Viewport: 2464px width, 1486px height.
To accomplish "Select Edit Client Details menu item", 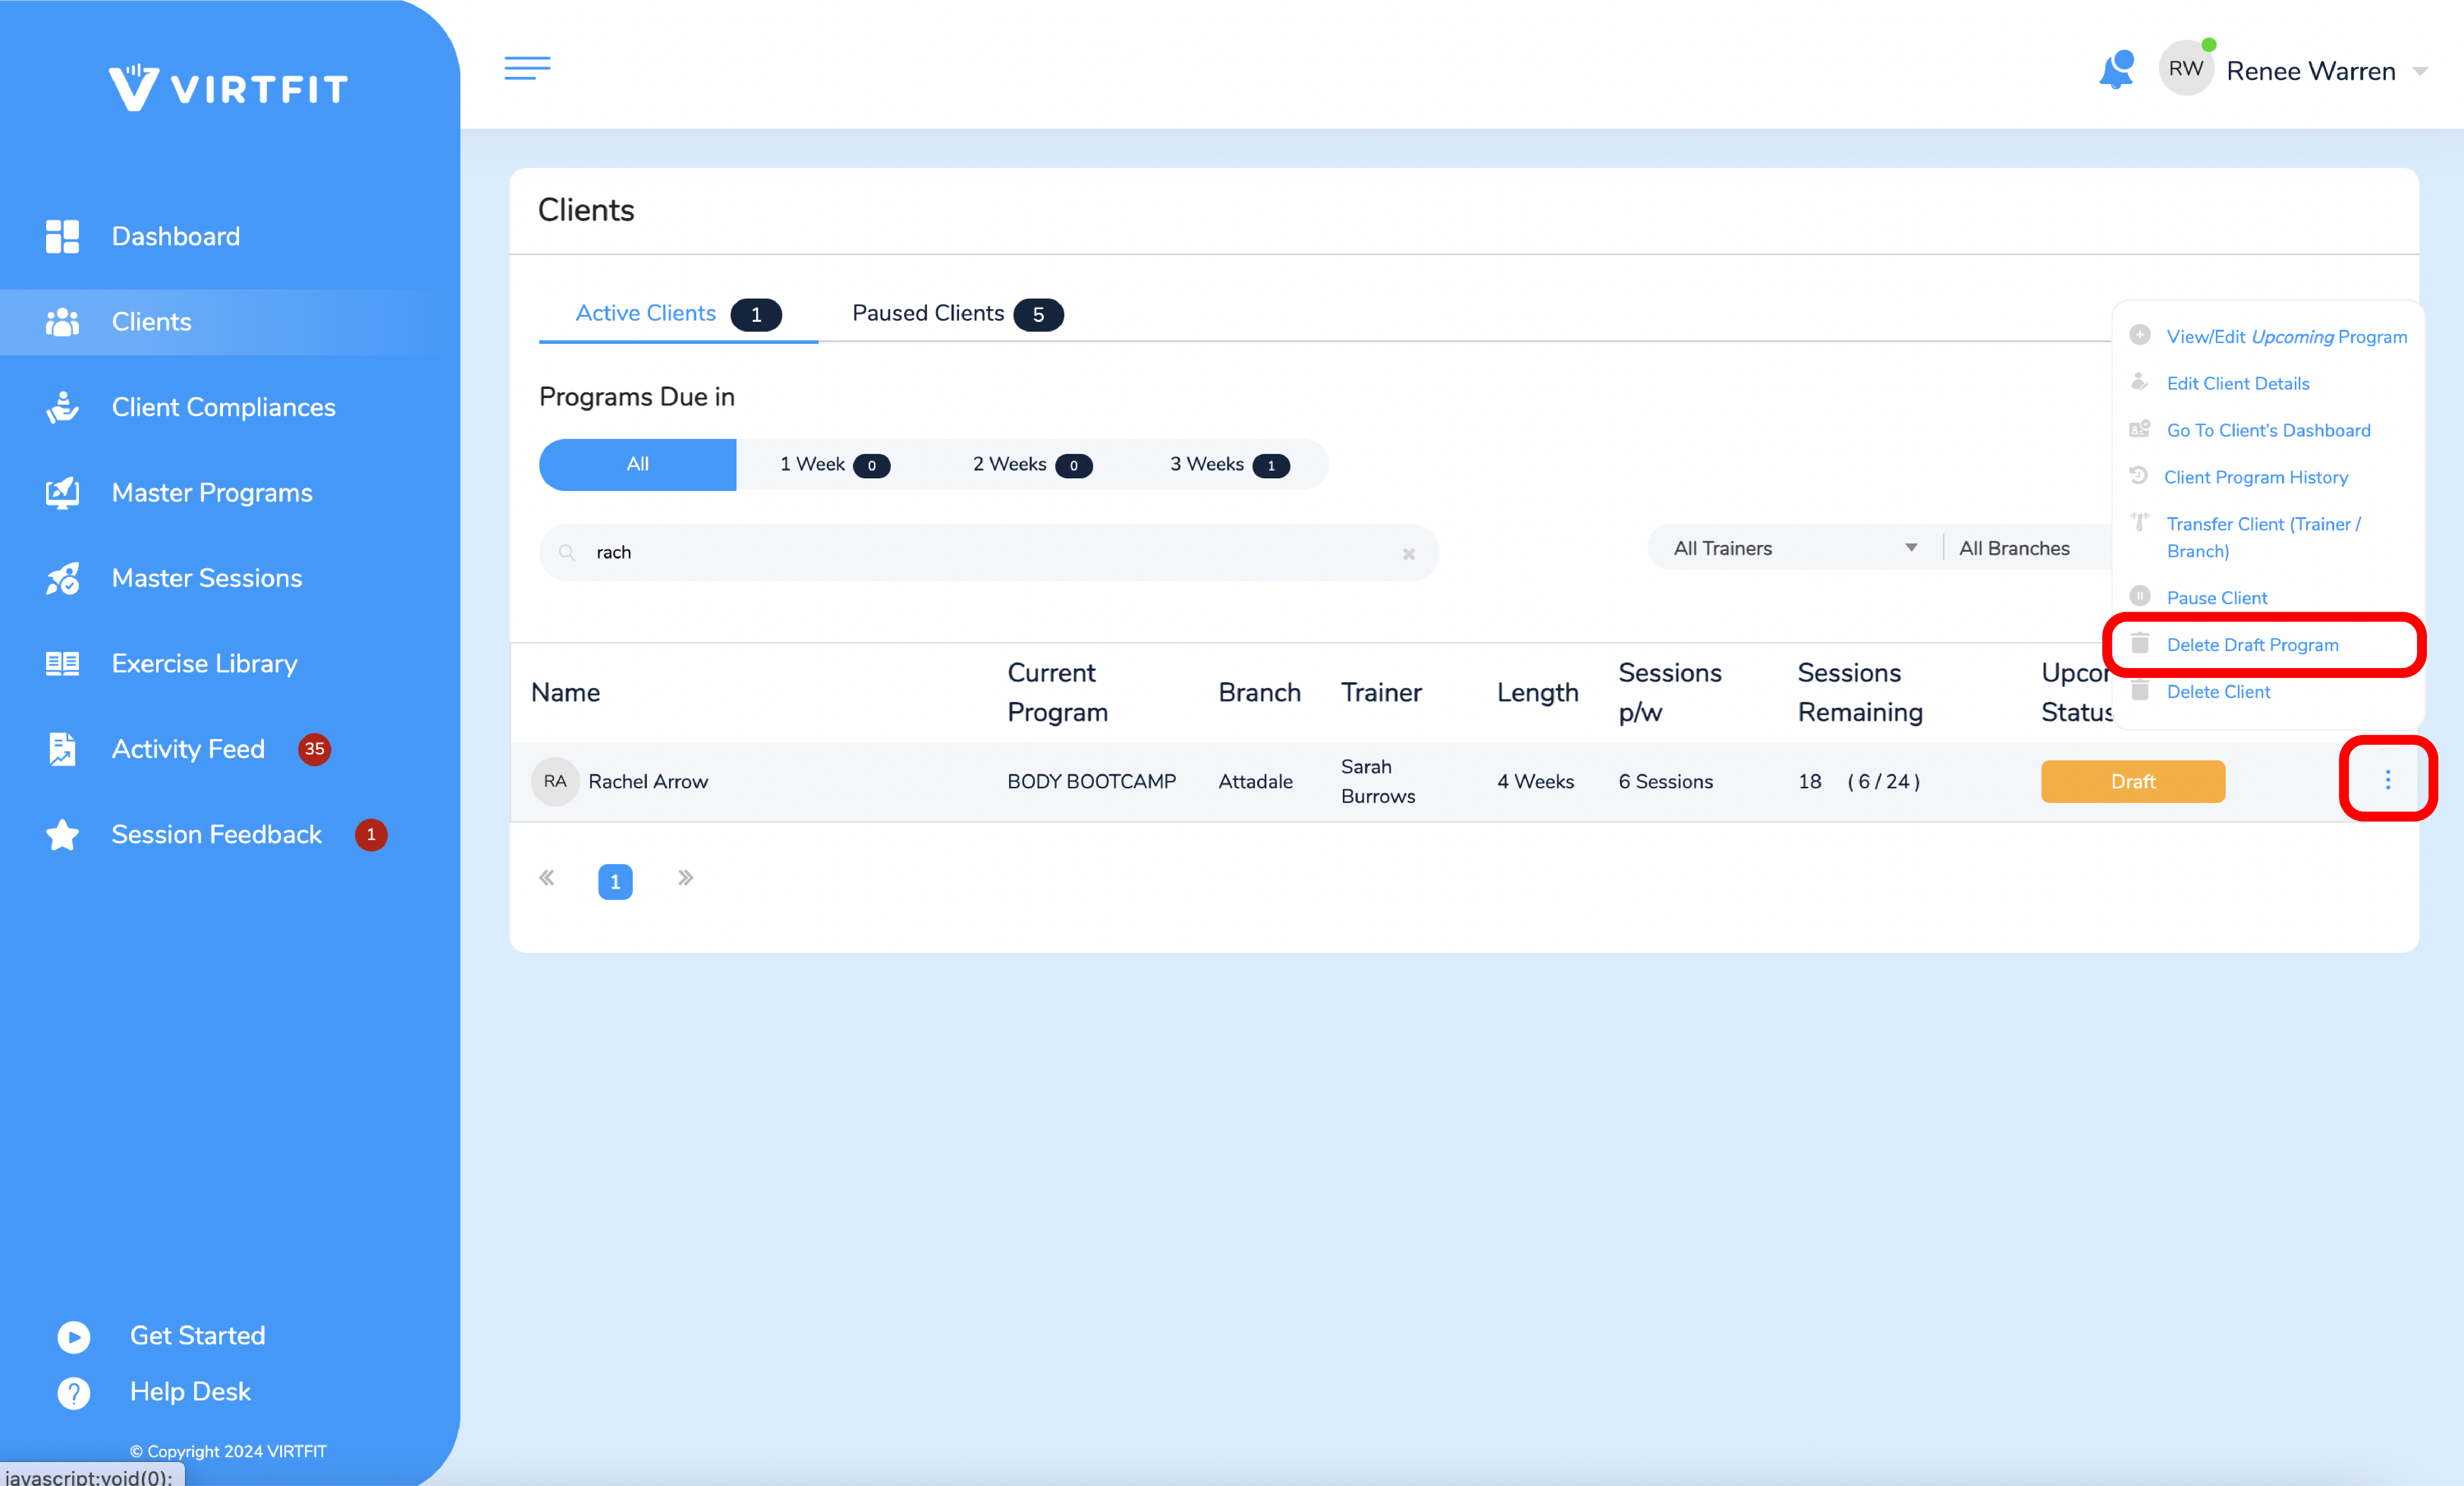I will click(2238, 384).
